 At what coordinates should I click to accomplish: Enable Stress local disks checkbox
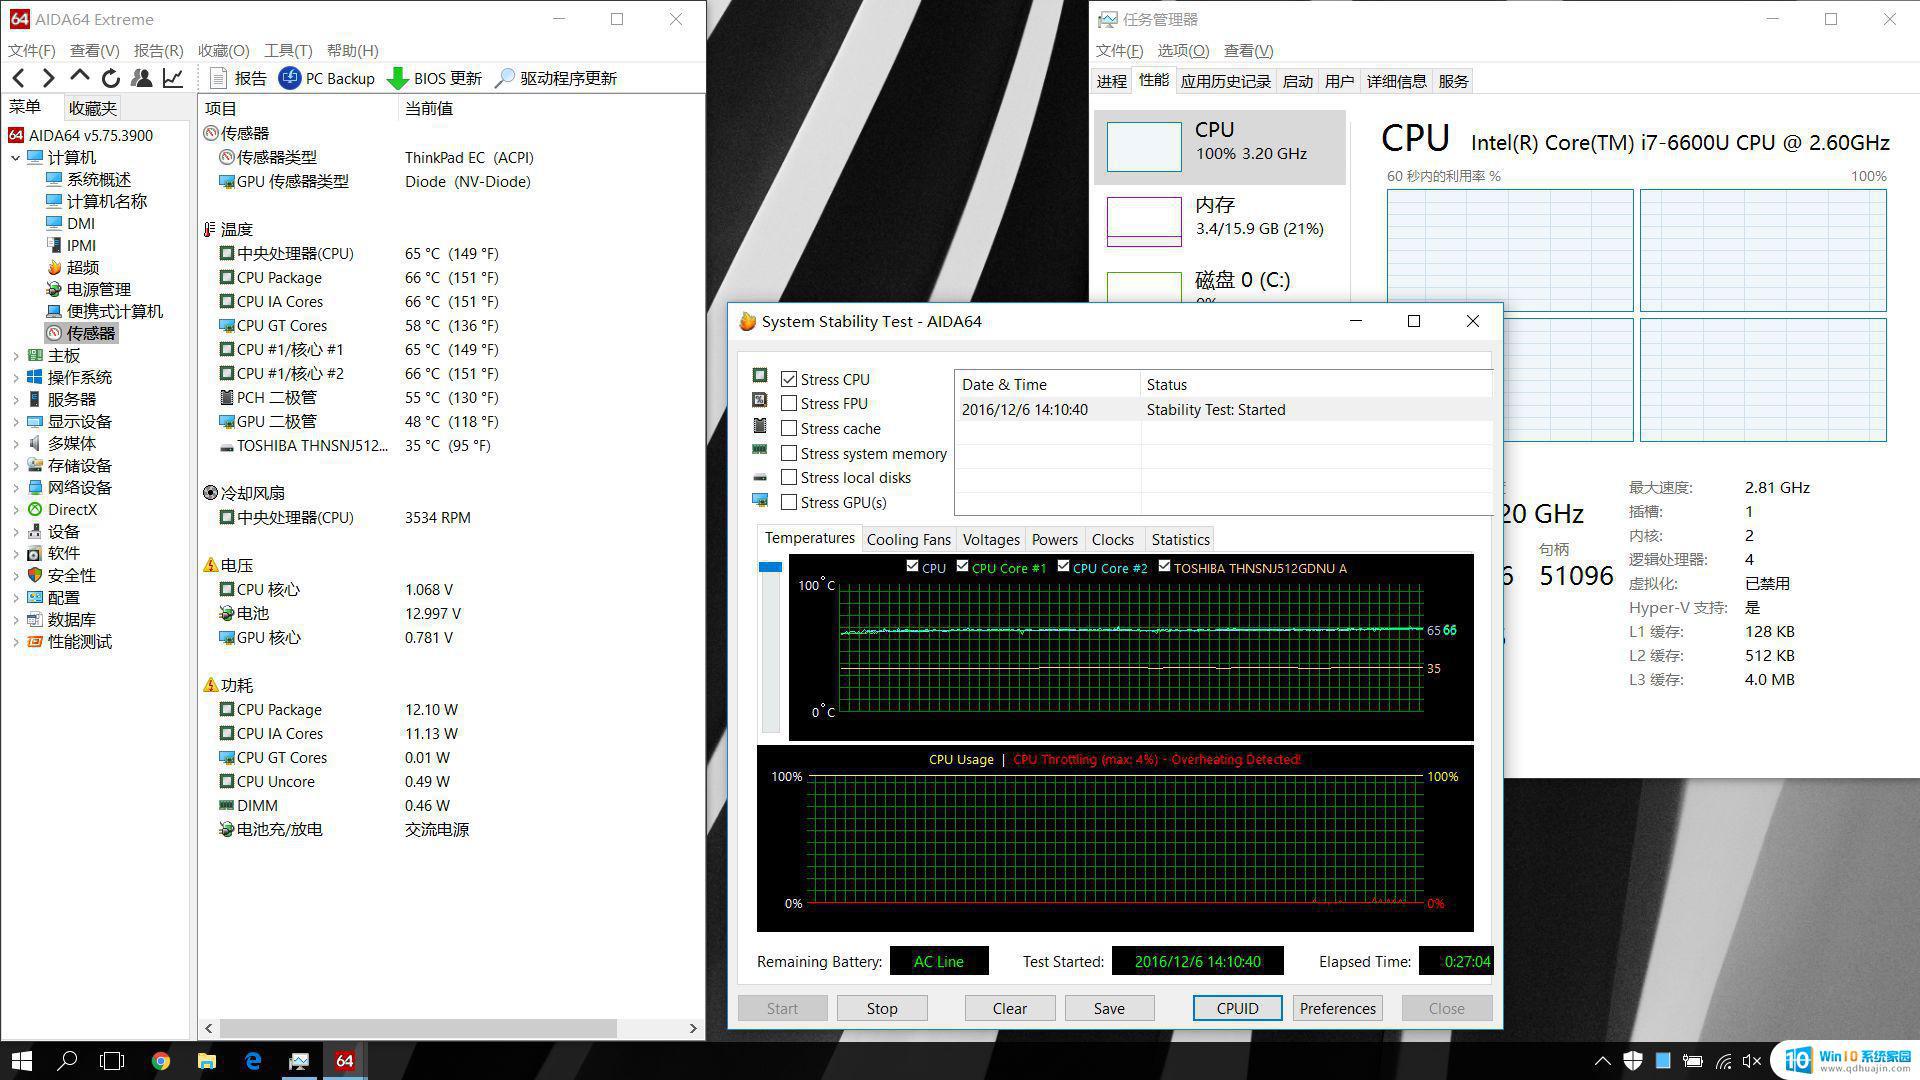[789, 477]
